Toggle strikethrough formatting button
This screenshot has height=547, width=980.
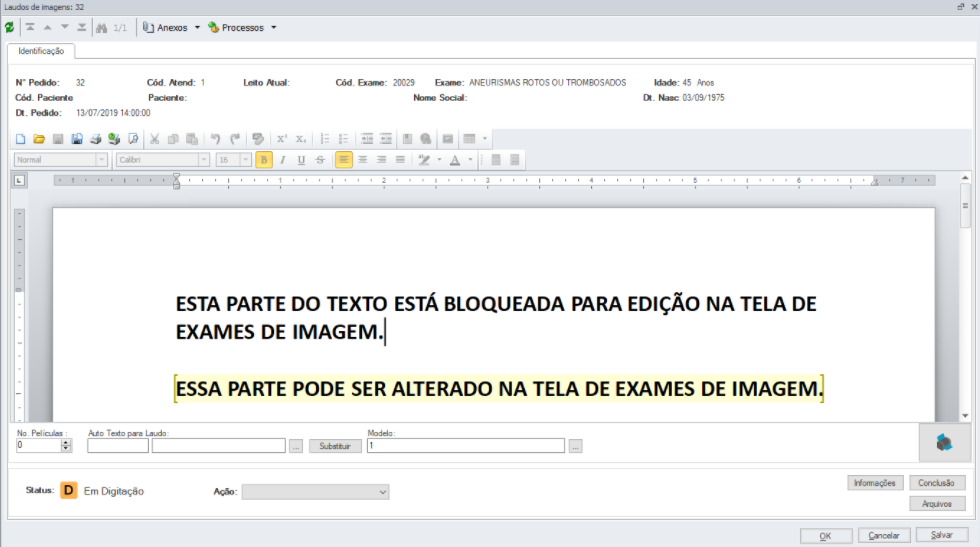tap(320, 160)
